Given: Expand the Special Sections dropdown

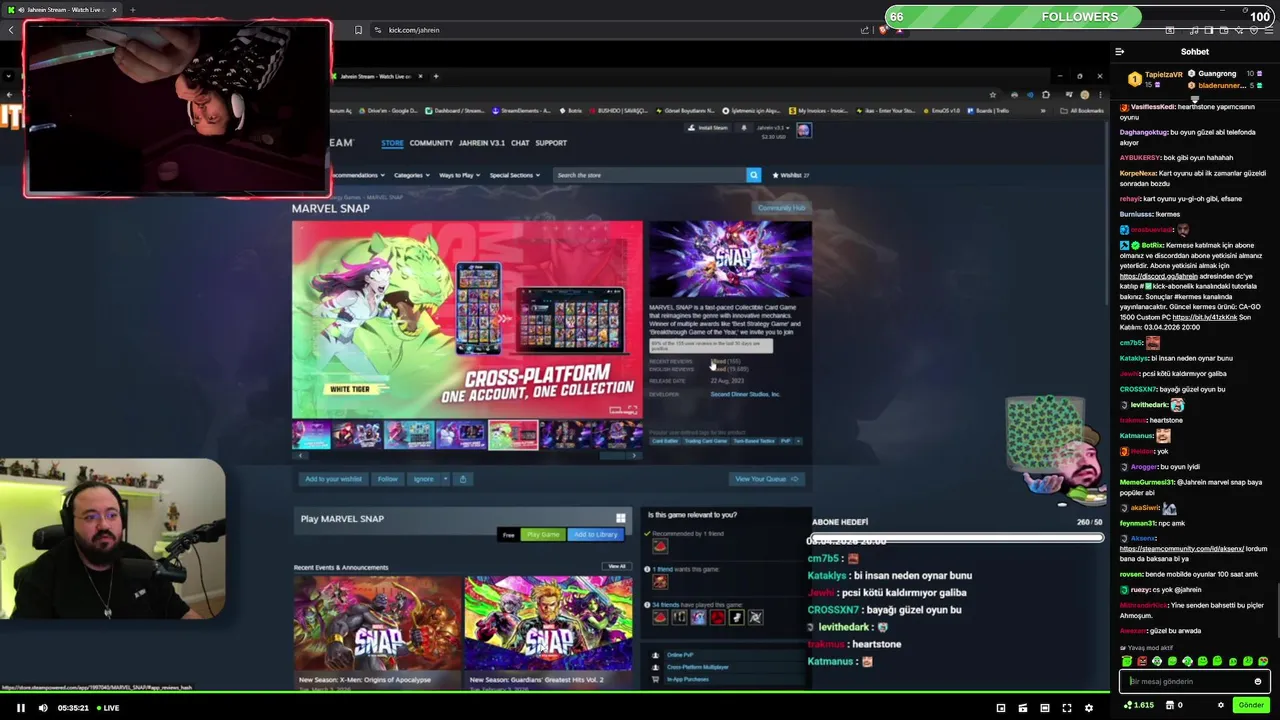Looking at the screenshot, I should [514, 175].
